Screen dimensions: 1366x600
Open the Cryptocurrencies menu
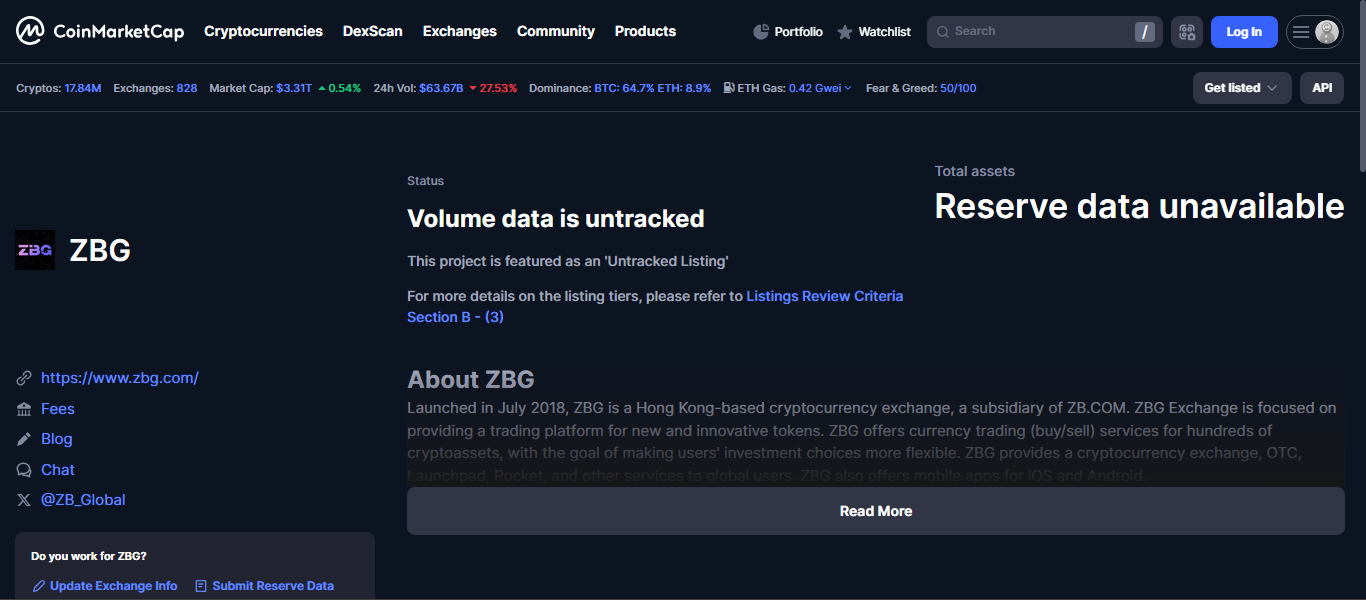pos(263,32)
